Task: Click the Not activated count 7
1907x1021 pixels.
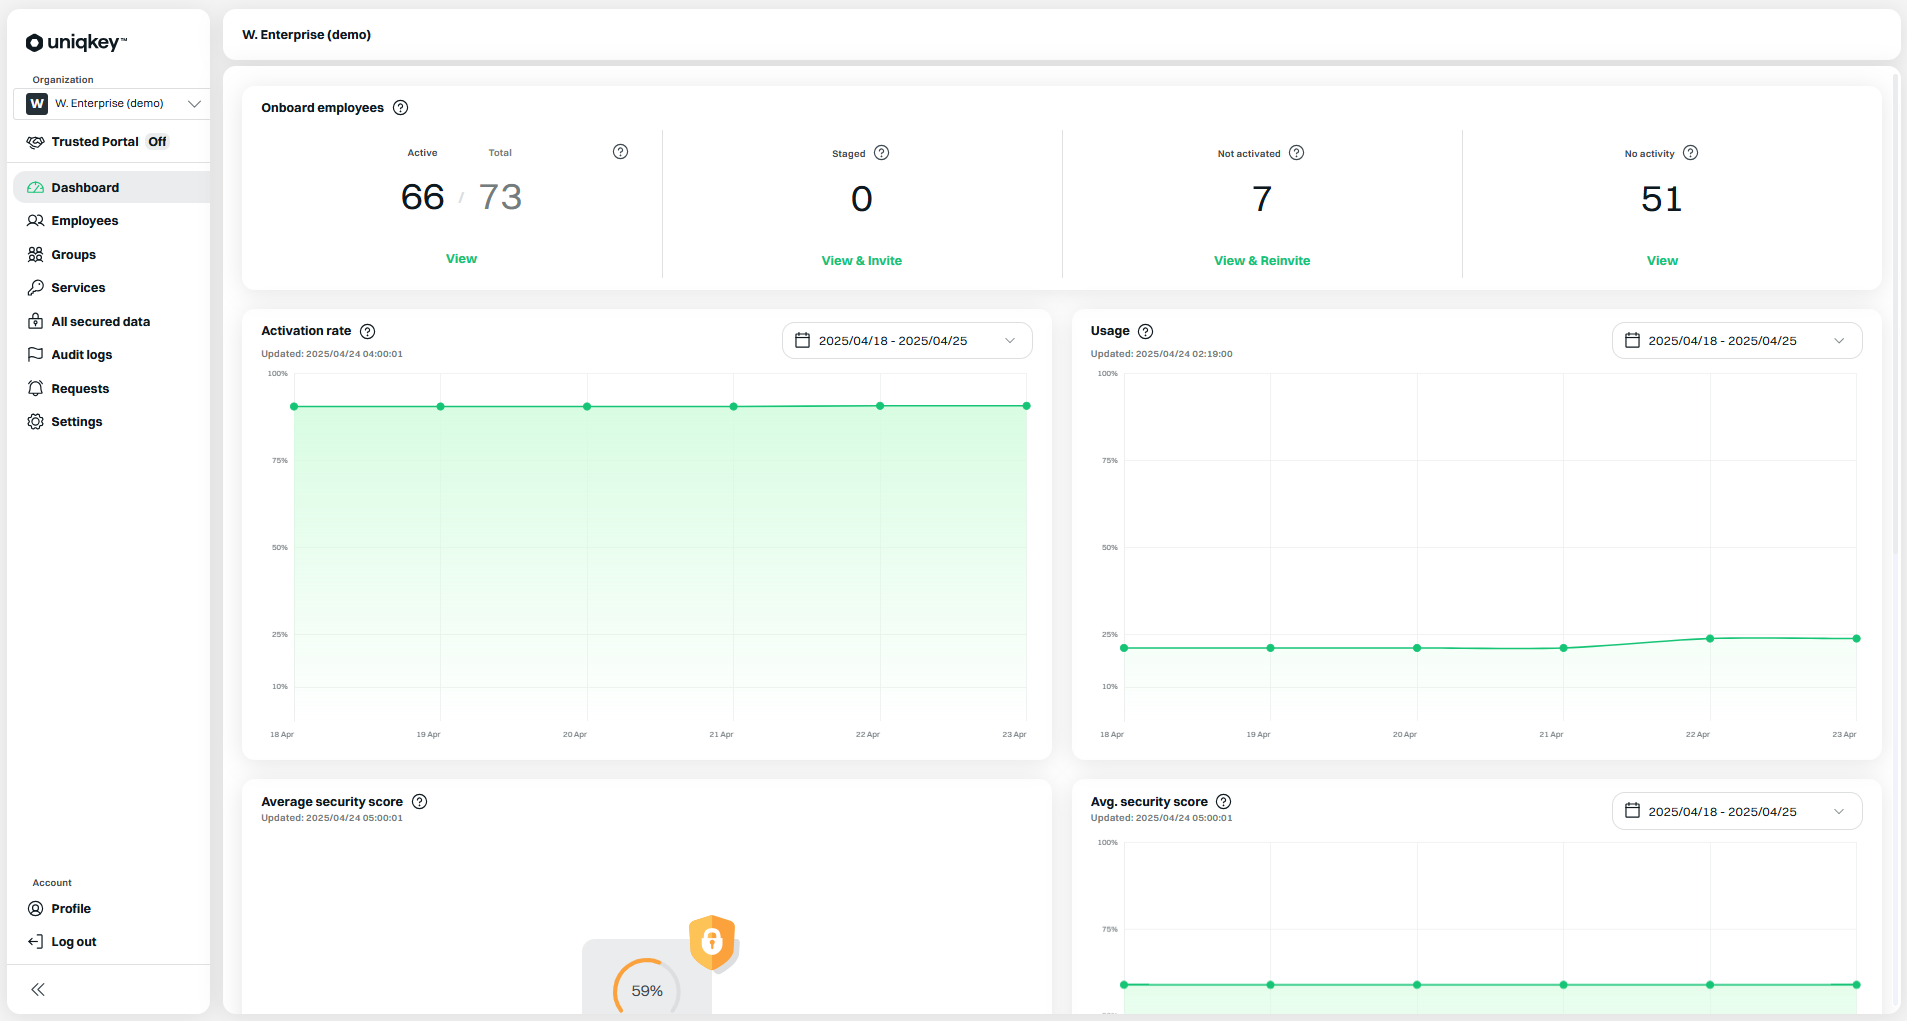Action: point(1262,199)
